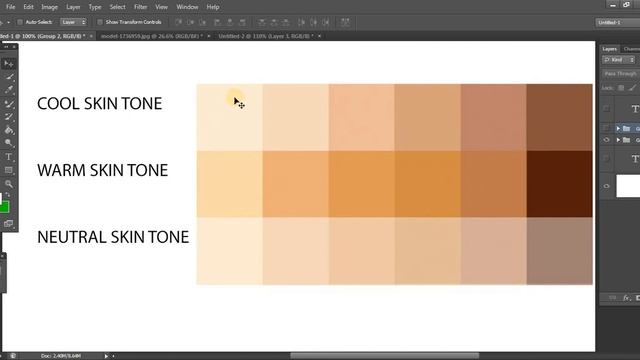Click the screen mode icon below color swatches

[x=8, y=223]
